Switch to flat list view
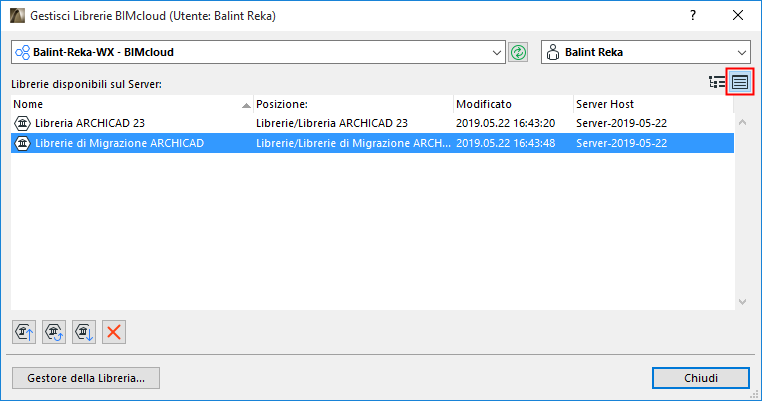Screen dimensions: 762x401 coord(740,82)
